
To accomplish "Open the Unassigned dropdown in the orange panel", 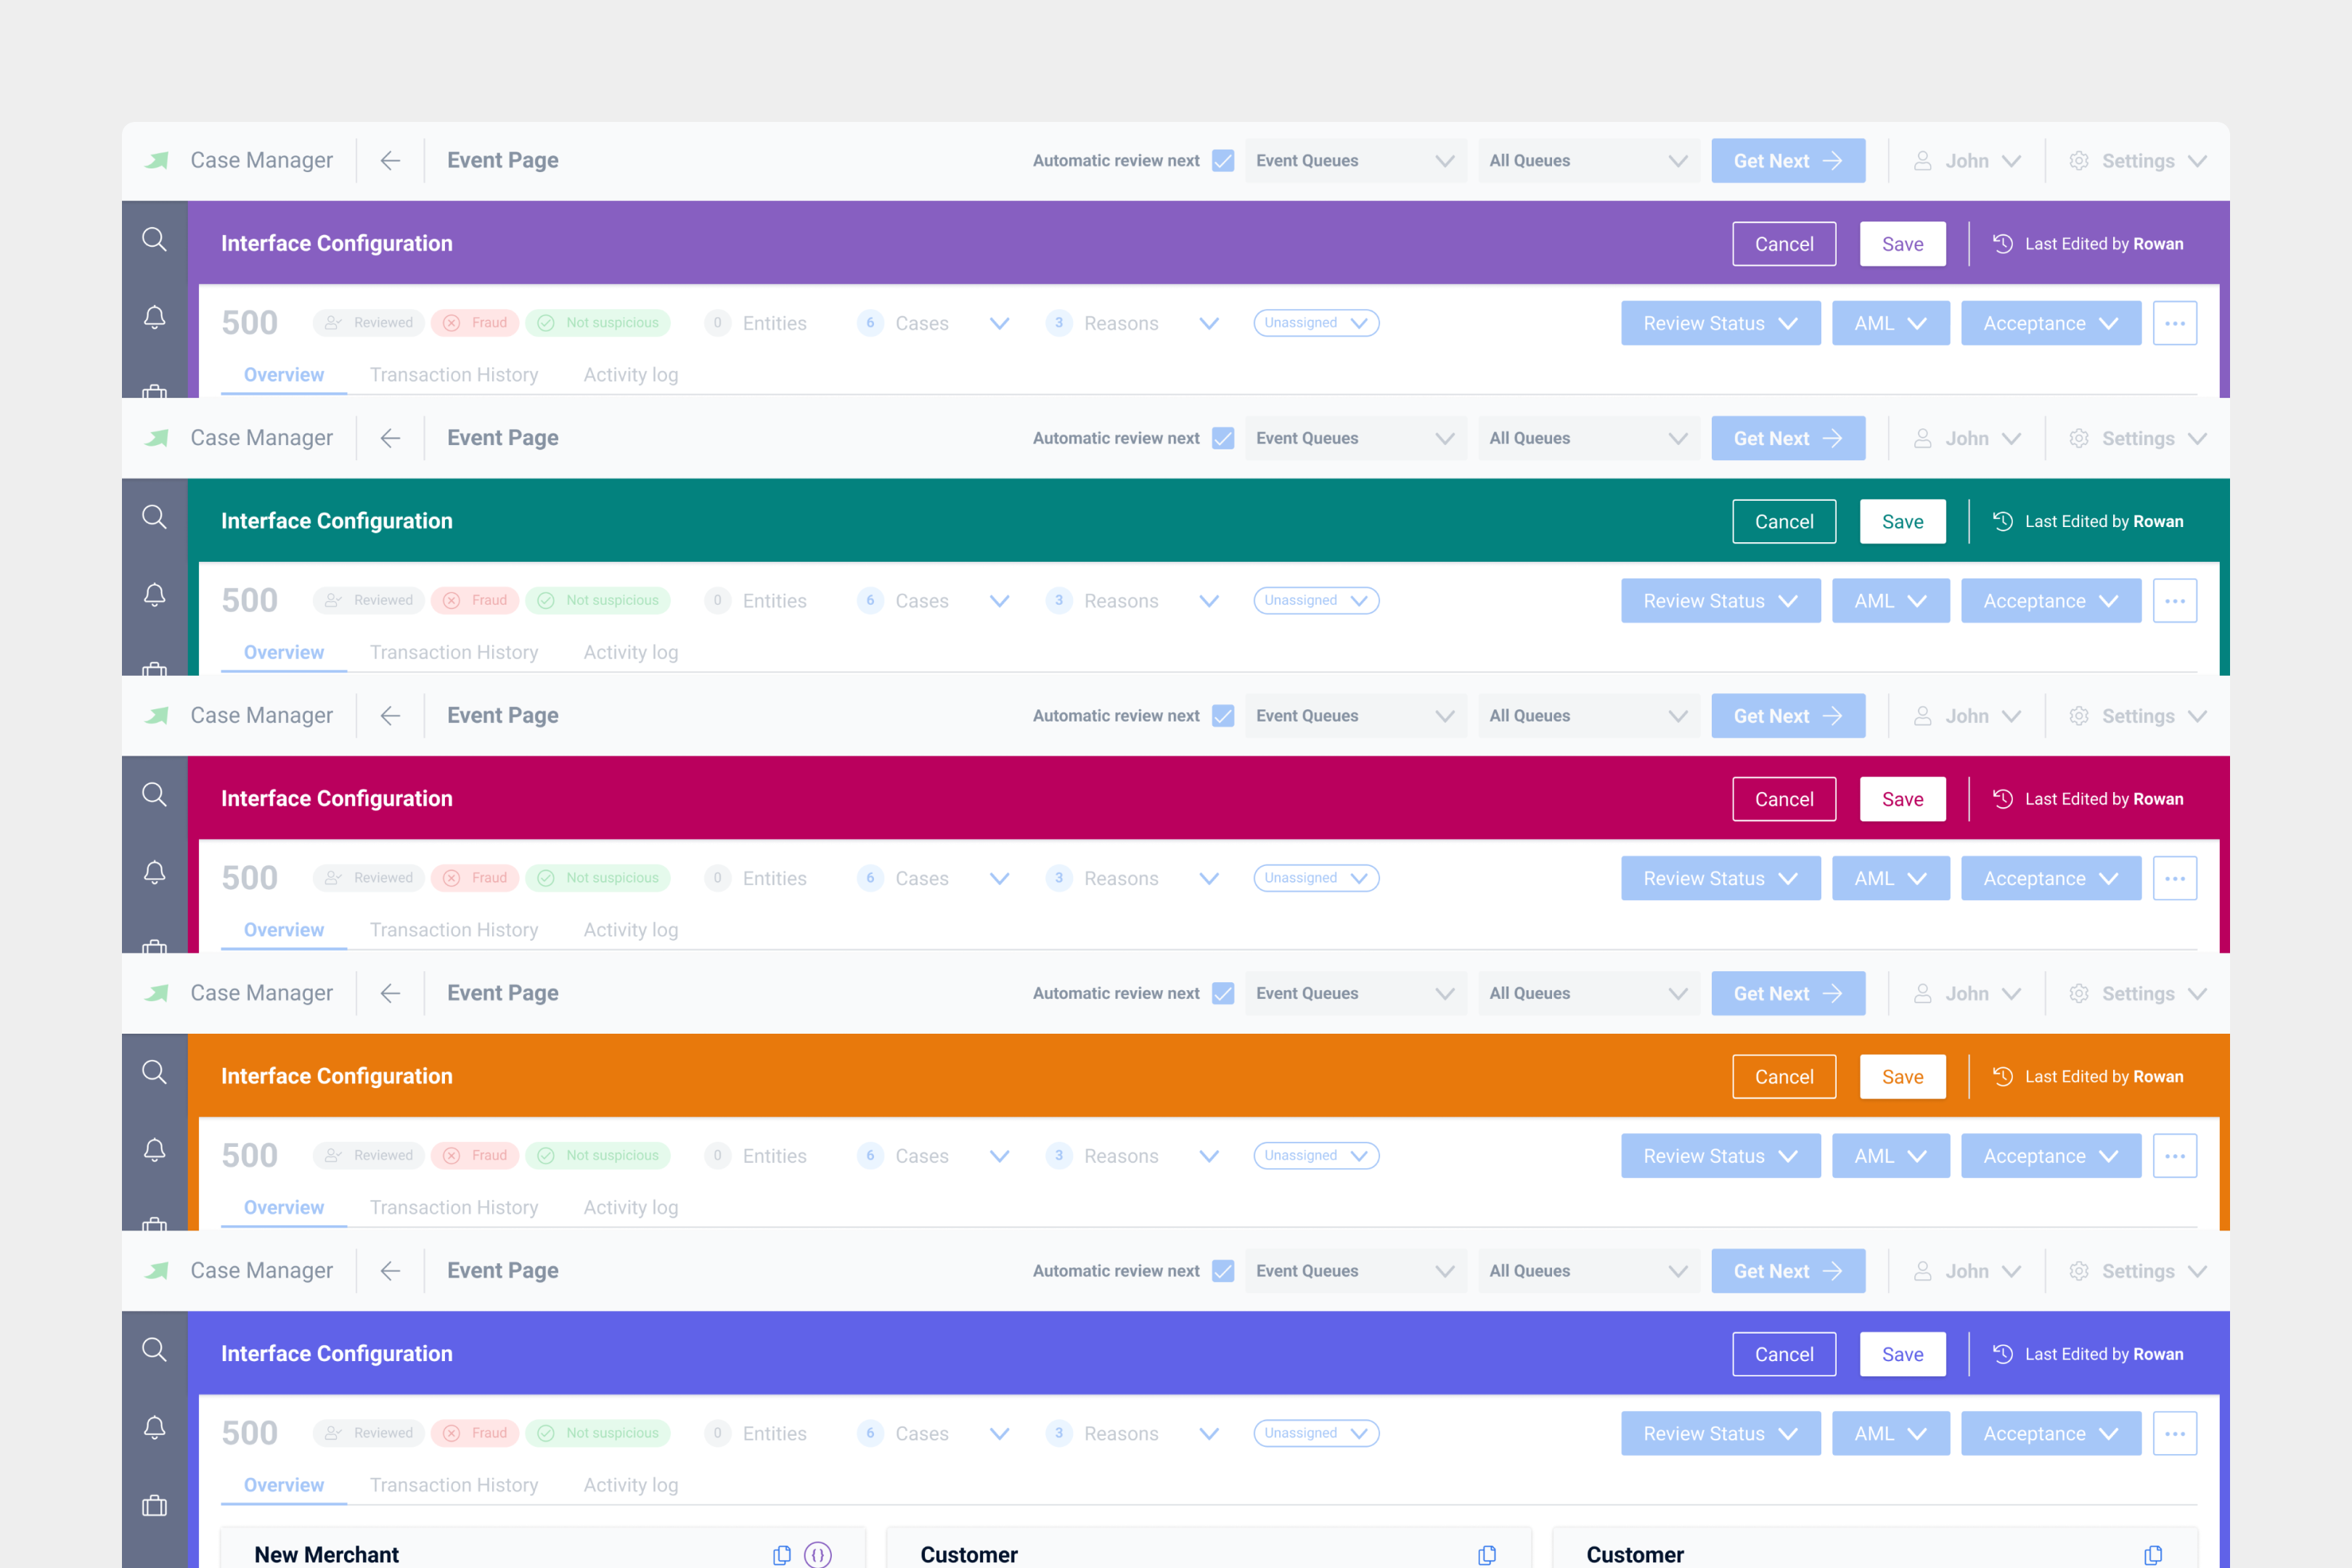I will 1316,1155.
